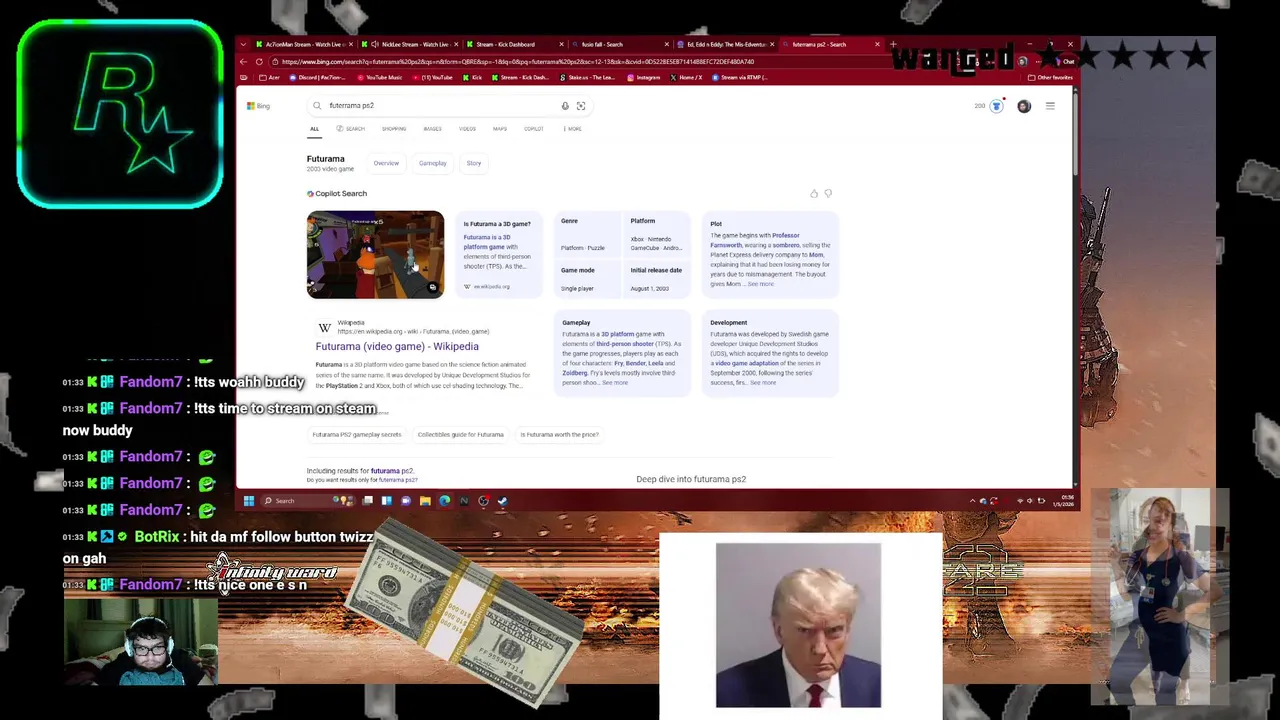
Task: Open visual search camera icon
Action: click(581, 106)
